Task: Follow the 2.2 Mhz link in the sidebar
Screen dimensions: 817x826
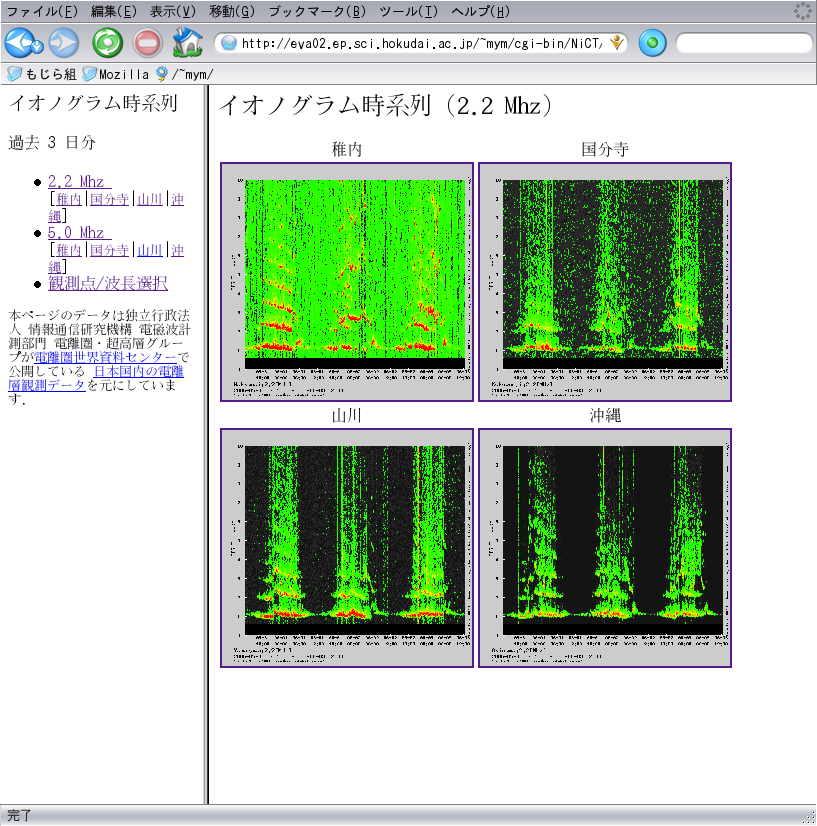Action: point(80,182)
